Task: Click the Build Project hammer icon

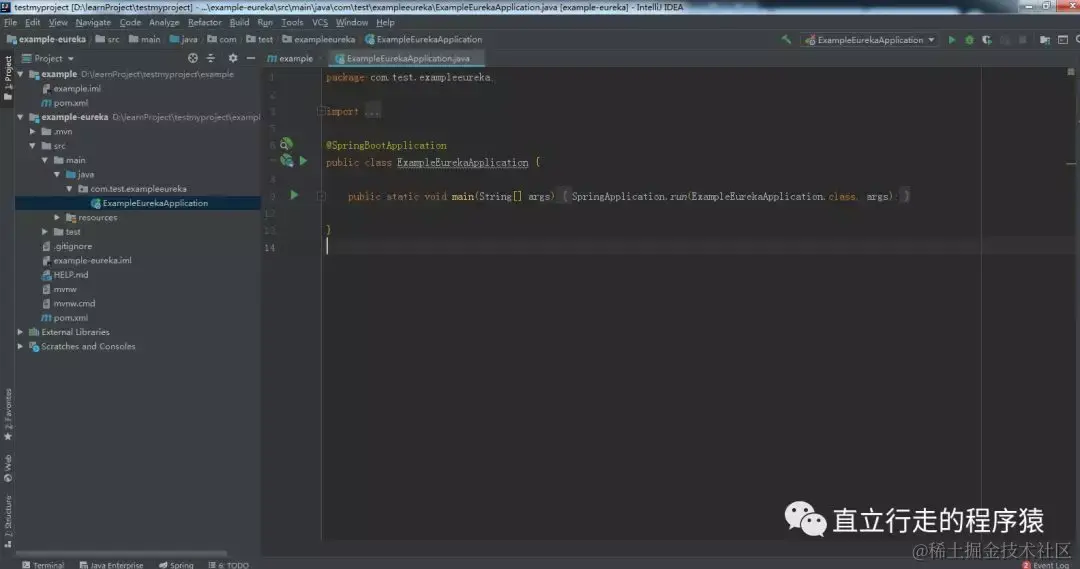Action: pyautogui.click(x=786, y=40)
